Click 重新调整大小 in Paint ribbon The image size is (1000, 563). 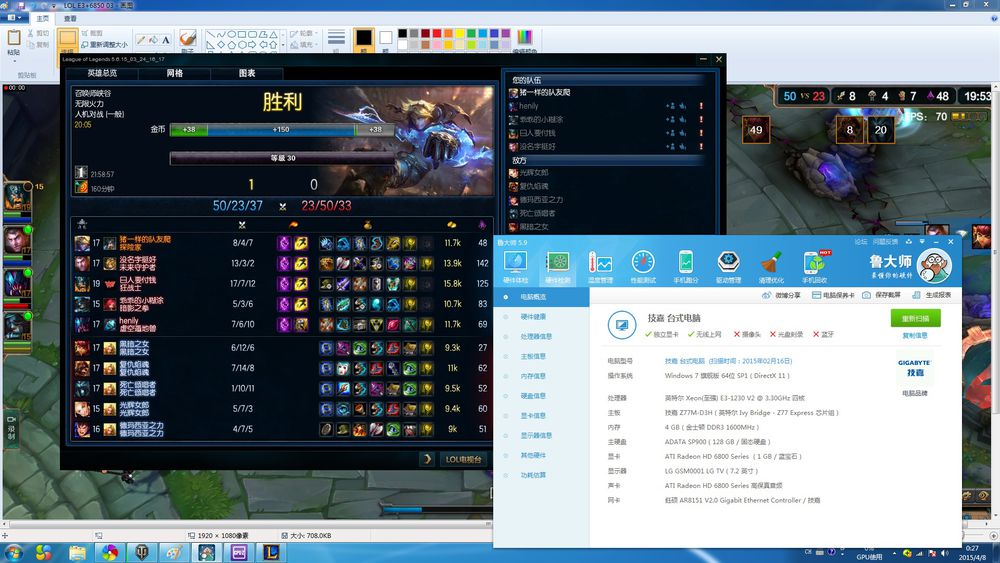pyautogui.click(x=104, y=45)
